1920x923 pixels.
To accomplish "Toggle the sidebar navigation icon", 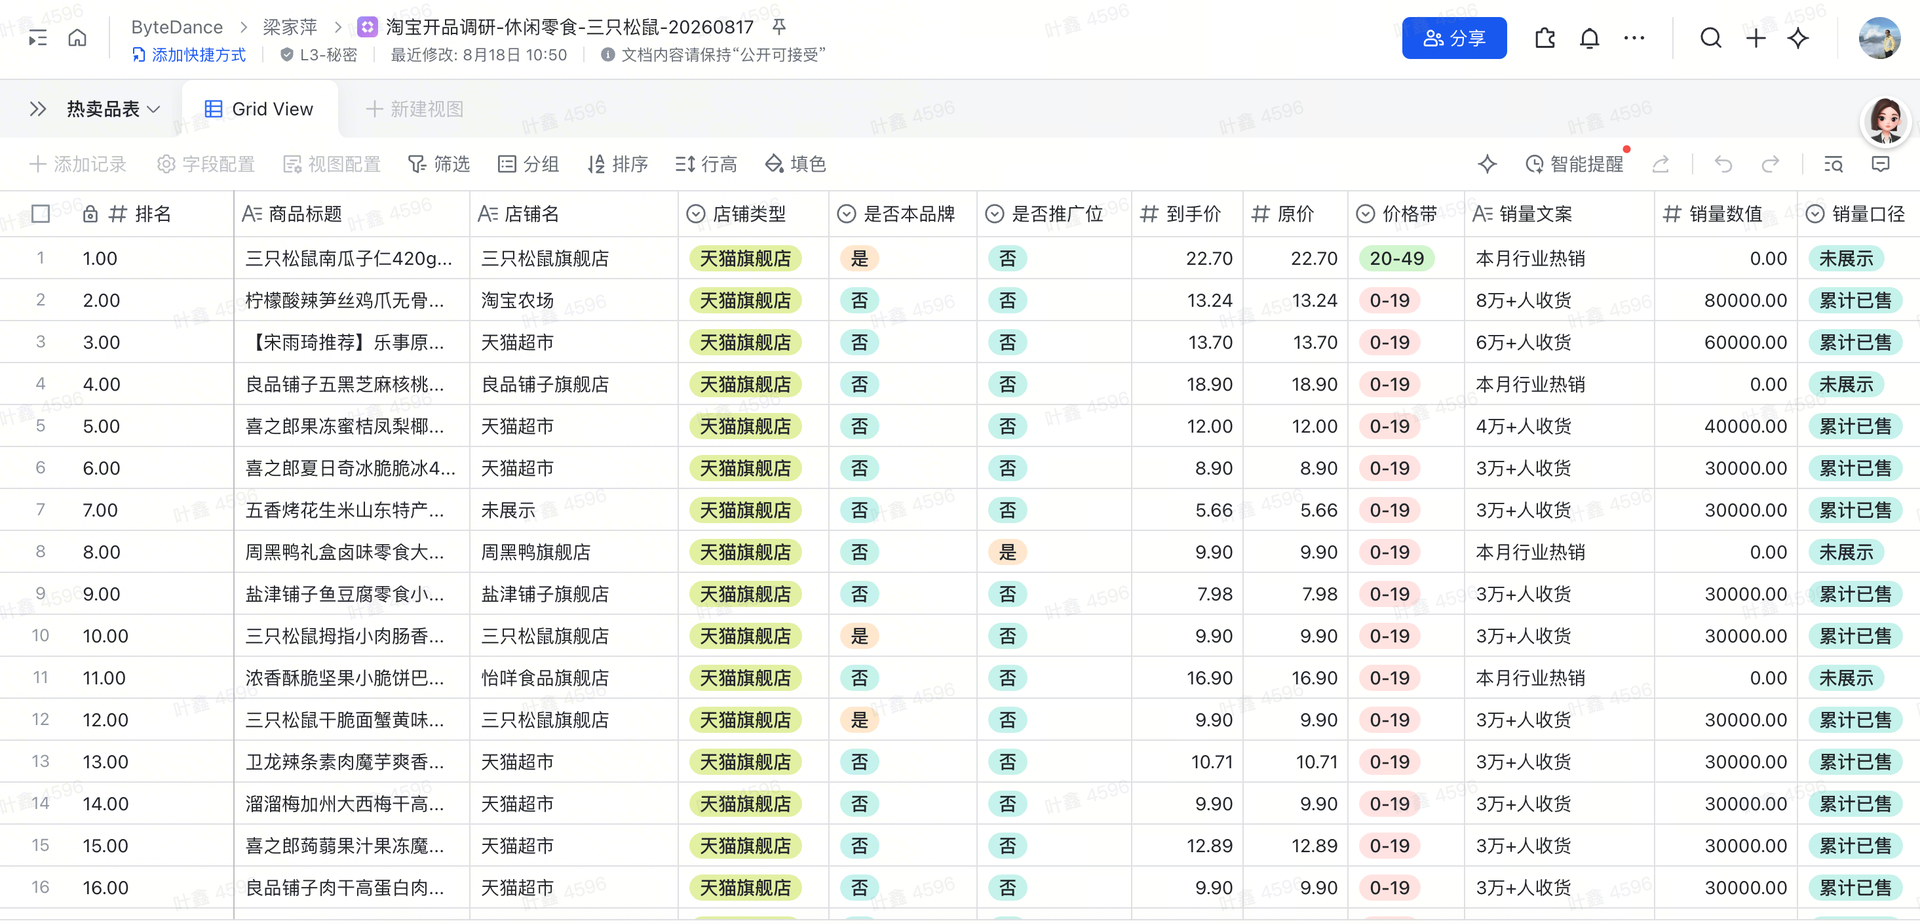I will 37,38.
